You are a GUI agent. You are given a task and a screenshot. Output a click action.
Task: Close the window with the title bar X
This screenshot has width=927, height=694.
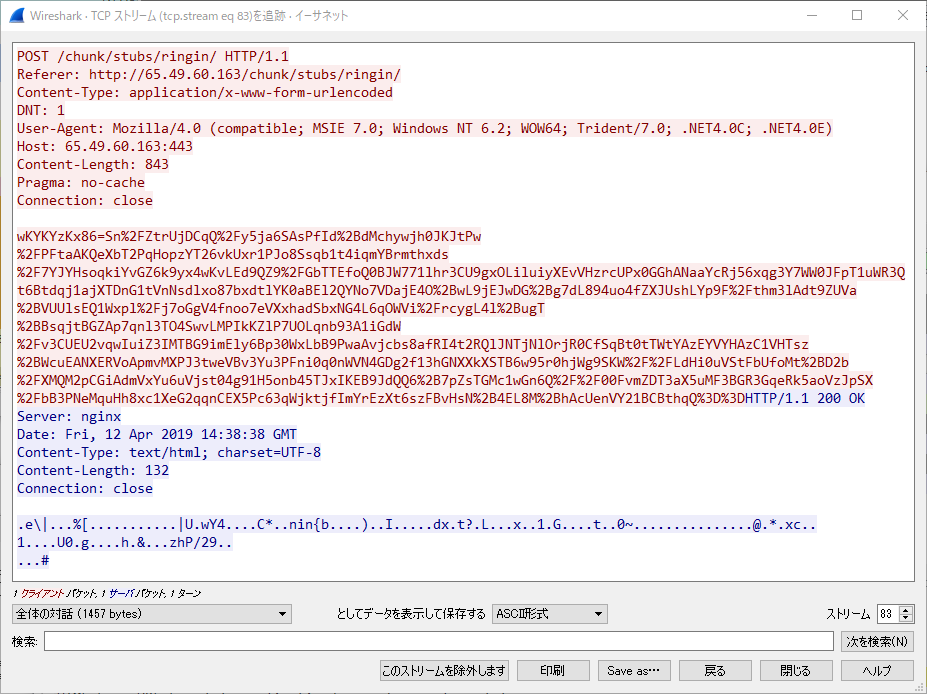(902, 15)
